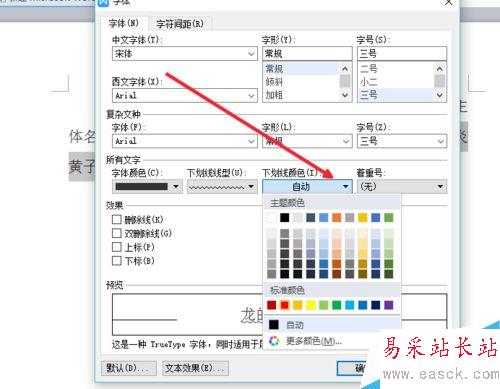Click the 字号 list scroll up arrow
Screen dimensions: 500x389
[x=440, y=69]
